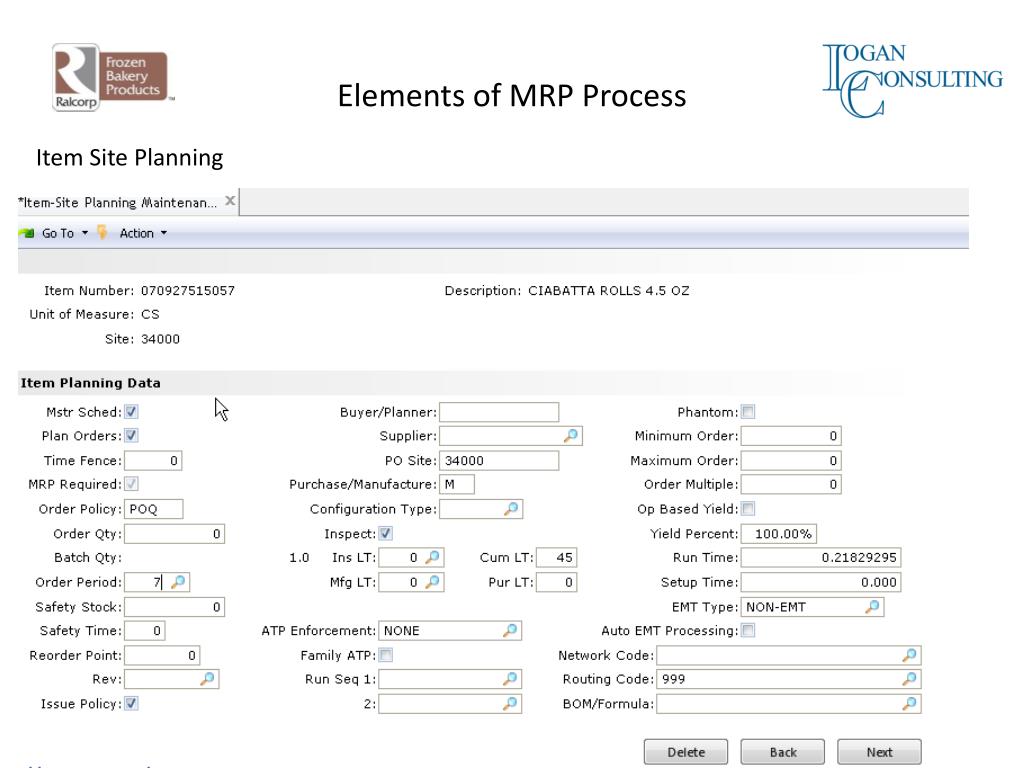Open the Ins LT lookup magnifier

coord(432,557)
